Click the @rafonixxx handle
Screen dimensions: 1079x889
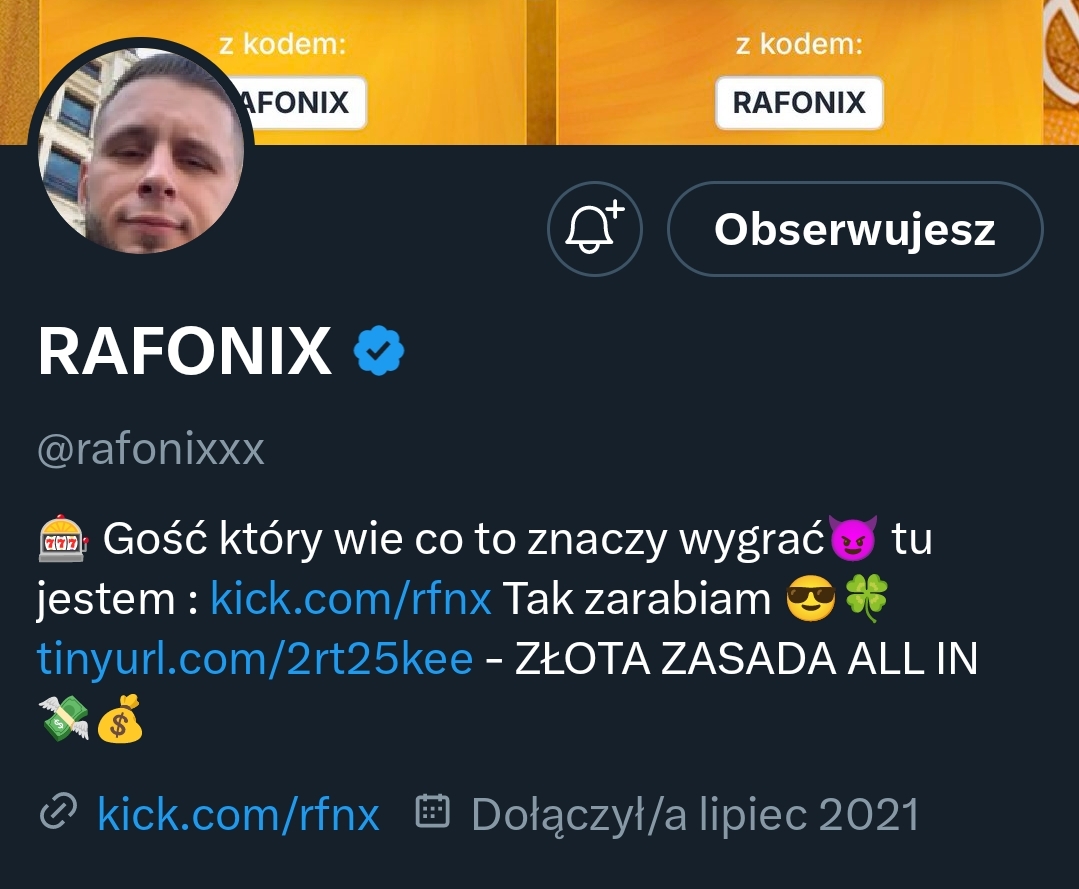click(151, 450)
